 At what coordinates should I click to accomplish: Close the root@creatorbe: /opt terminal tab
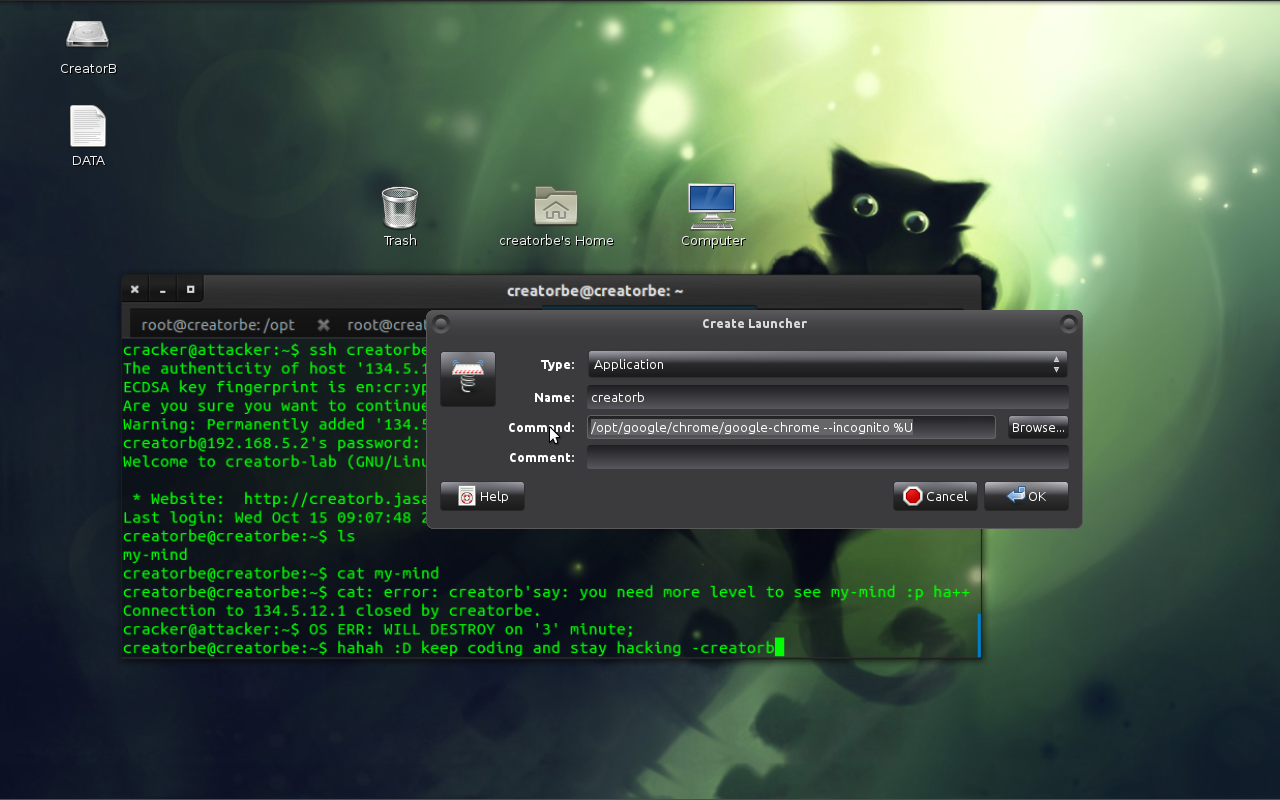pos(323,325)
